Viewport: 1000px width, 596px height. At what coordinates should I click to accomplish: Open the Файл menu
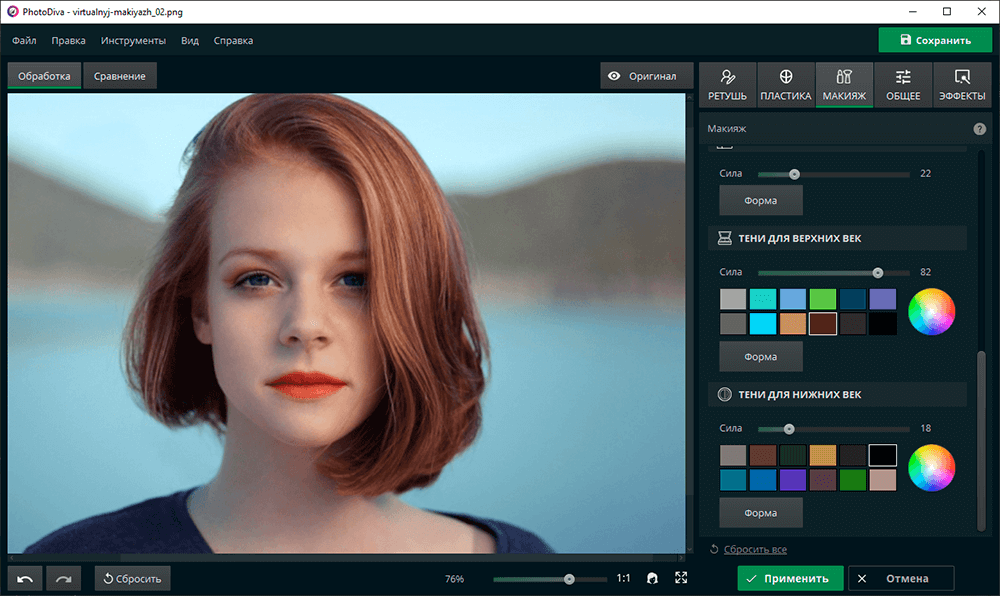25,41
